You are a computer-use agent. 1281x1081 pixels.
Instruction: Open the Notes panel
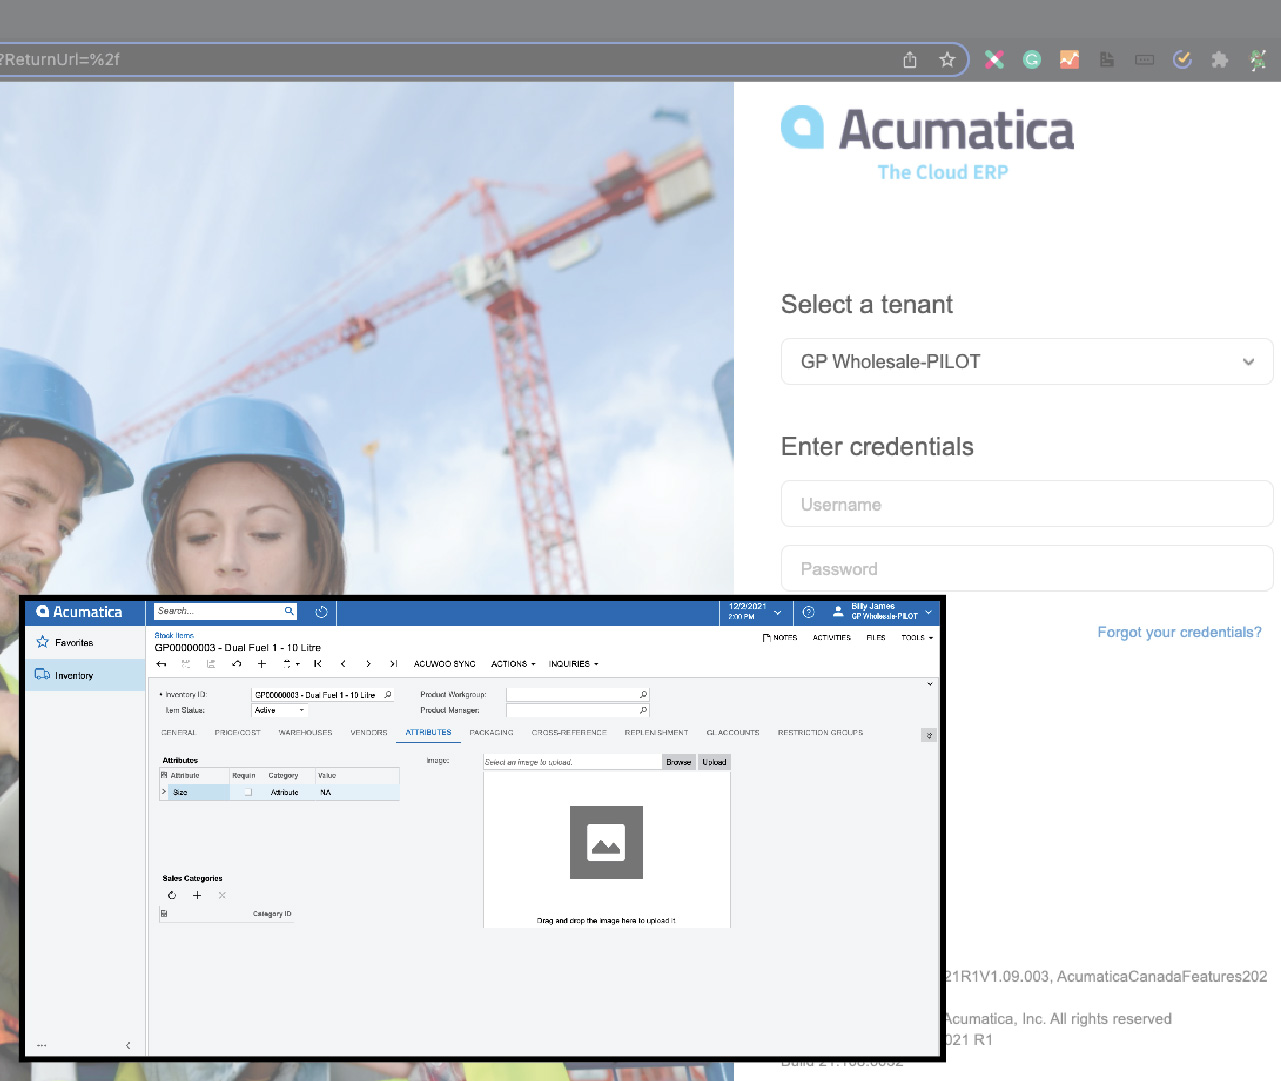point(780,637)
